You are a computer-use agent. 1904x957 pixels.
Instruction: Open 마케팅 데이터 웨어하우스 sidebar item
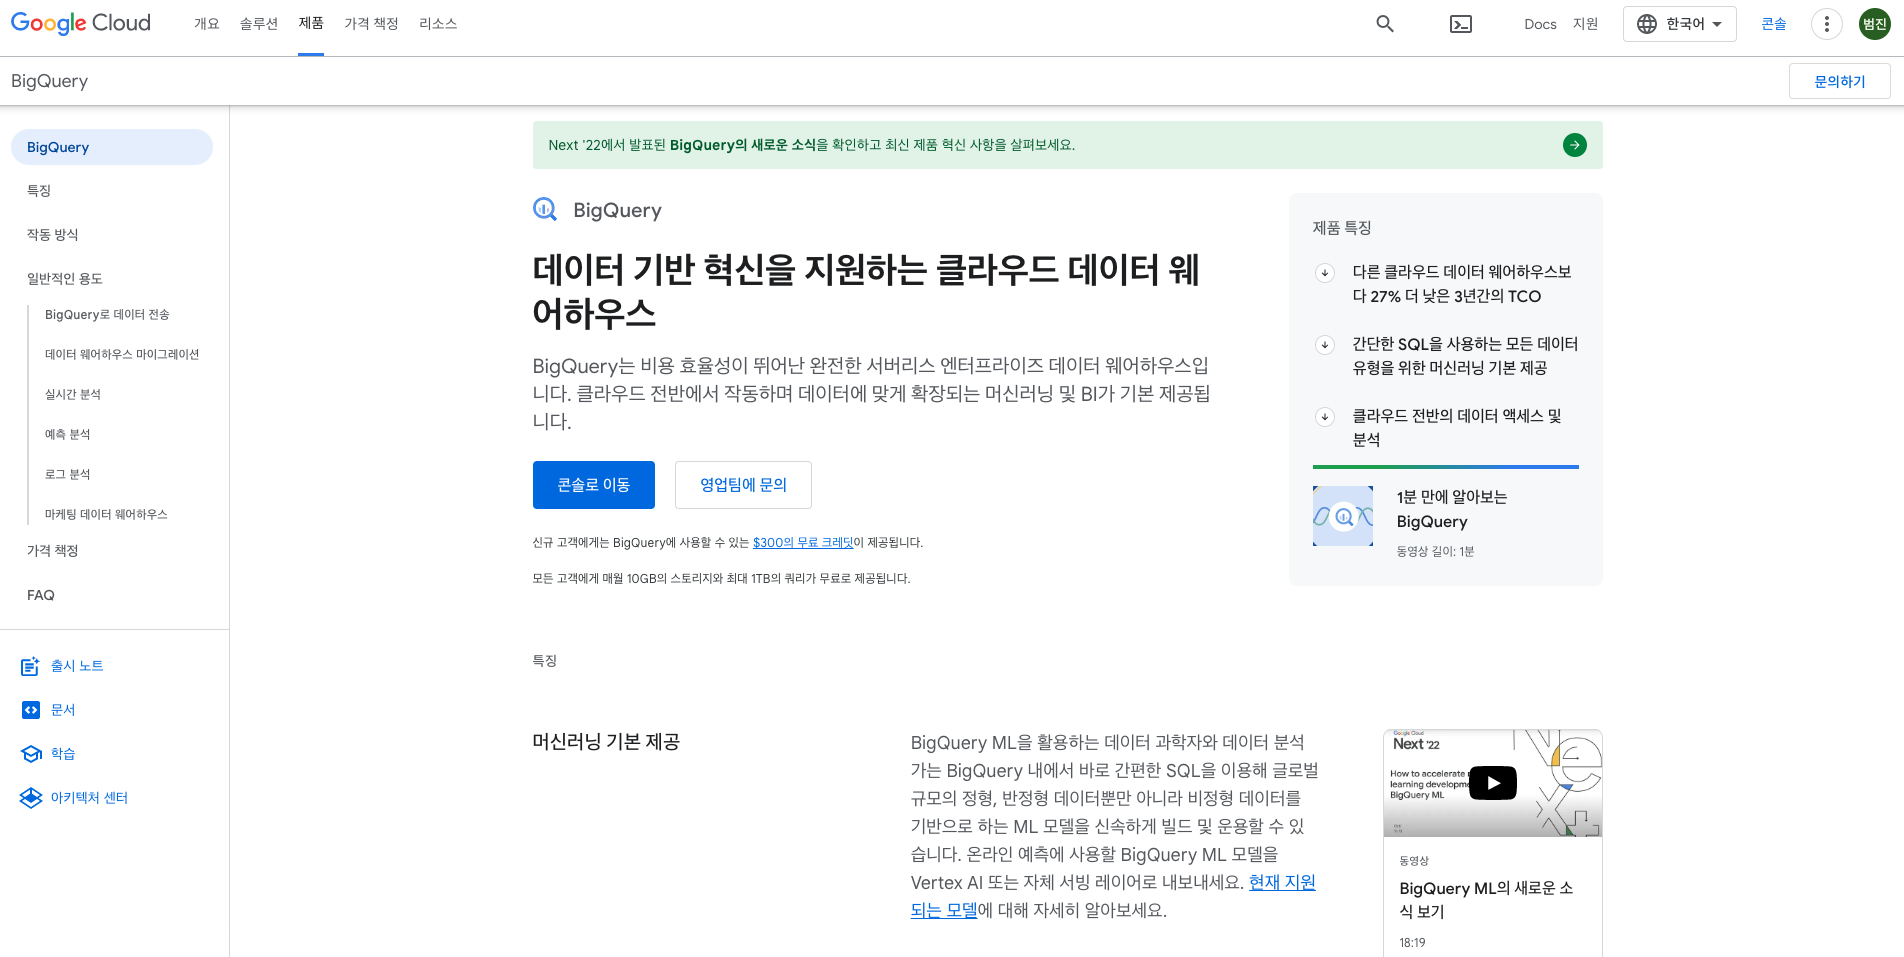click(x=106, y=515)
